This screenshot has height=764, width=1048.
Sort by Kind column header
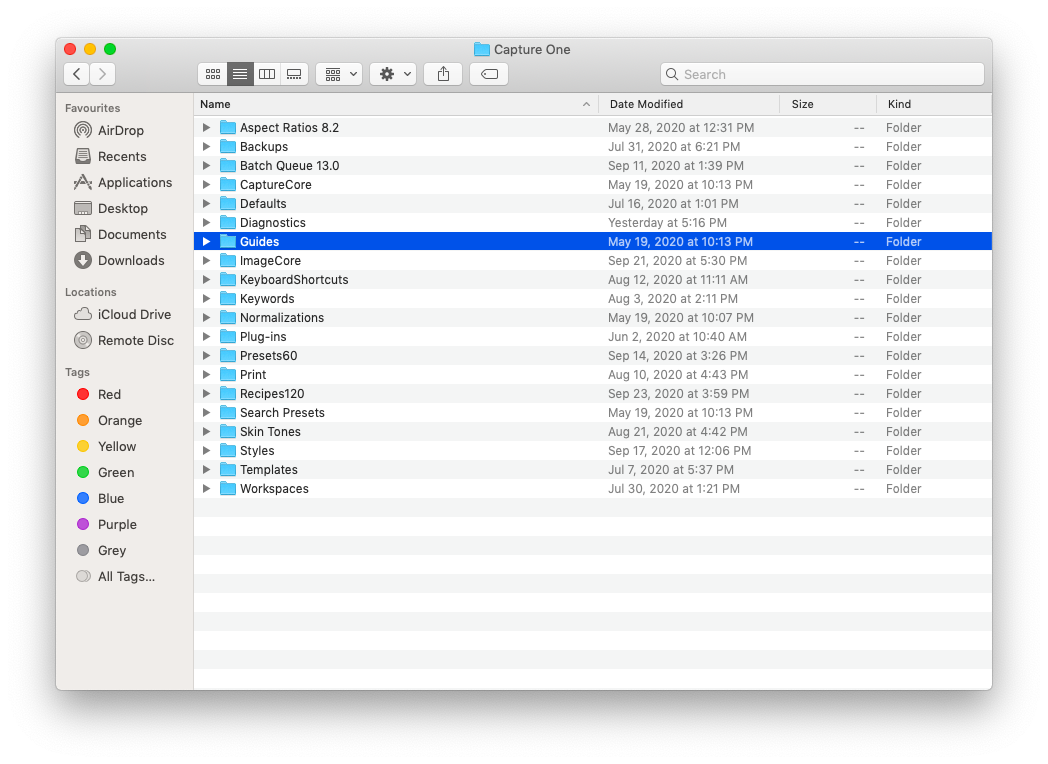934,104
